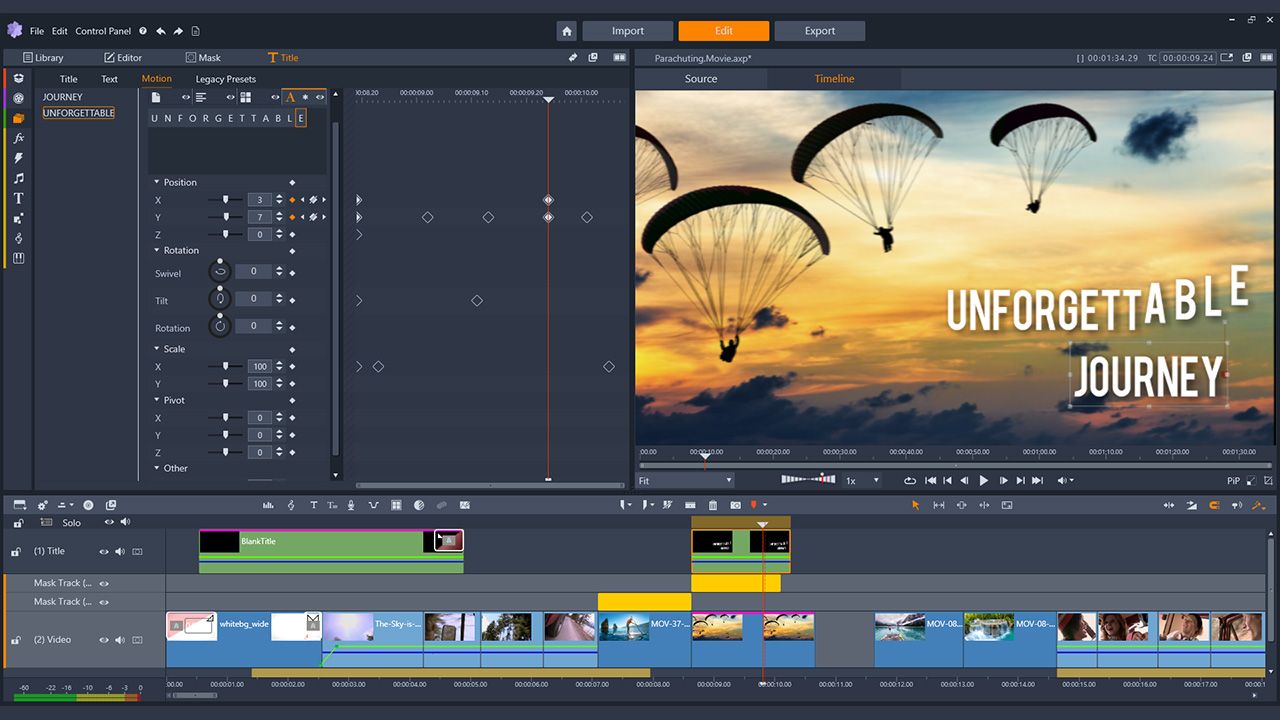
Task: Collapse the Position section
Action: 157,183
